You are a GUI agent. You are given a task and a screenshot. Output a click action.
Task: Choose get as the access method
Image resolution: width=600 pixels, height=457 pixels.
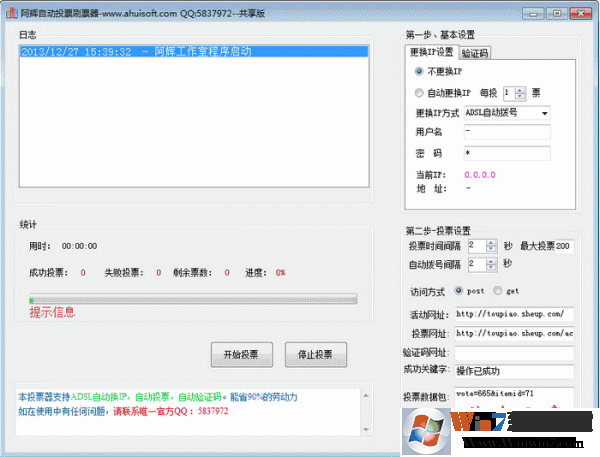[x=499, y=291]
